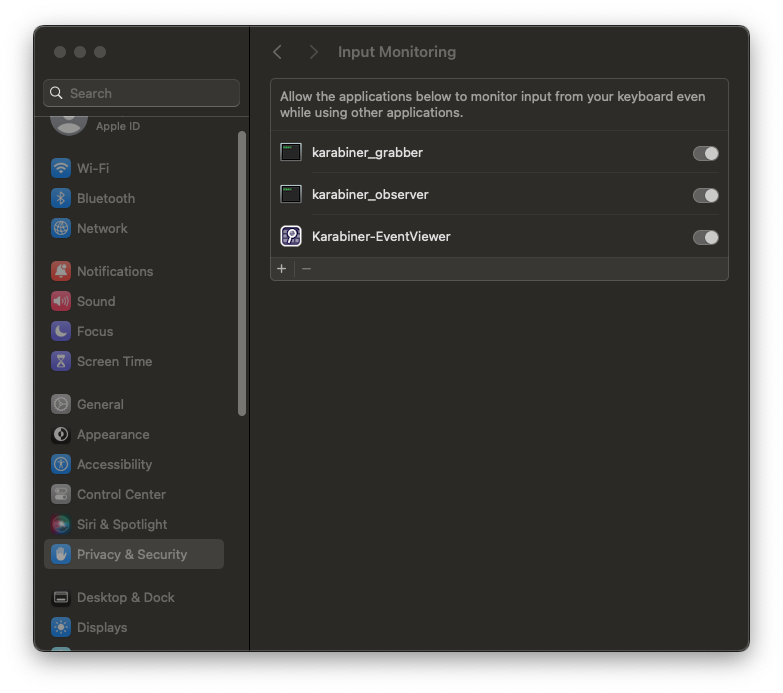
Task: Click the sidebar vertical scrollbar
Action: coord(242,273)
